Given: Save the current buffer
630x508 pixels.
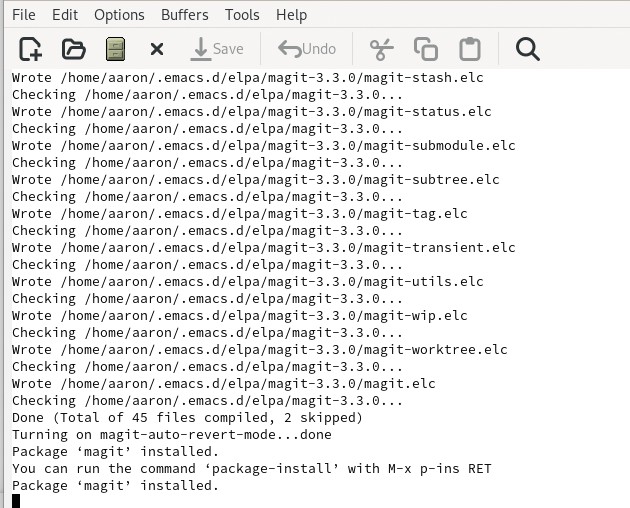Looking at the screenshot, I should (x=217, y=49).
